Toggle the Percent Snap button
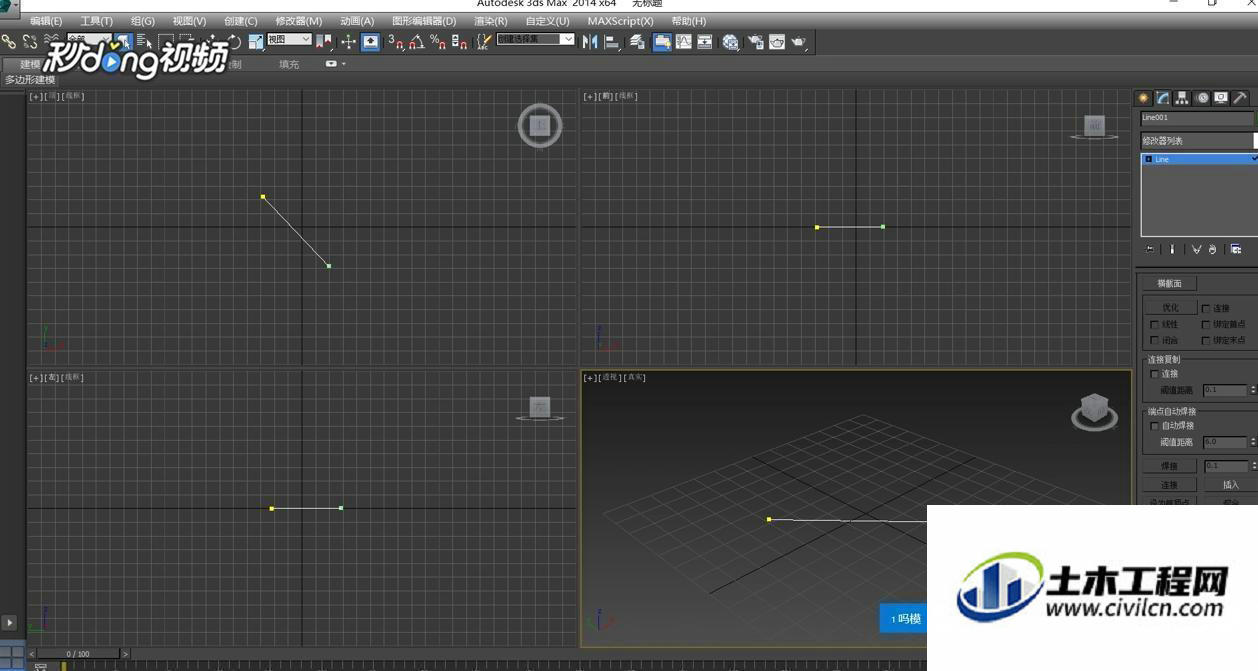Viewport: 1258px width, 671px height. click(438, 41)
